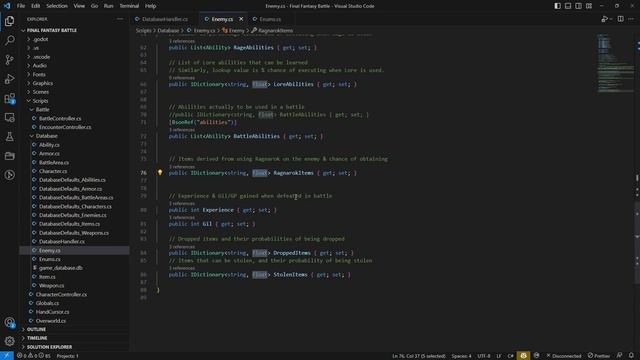Open the Manage gear menu

tap(9, 341)
